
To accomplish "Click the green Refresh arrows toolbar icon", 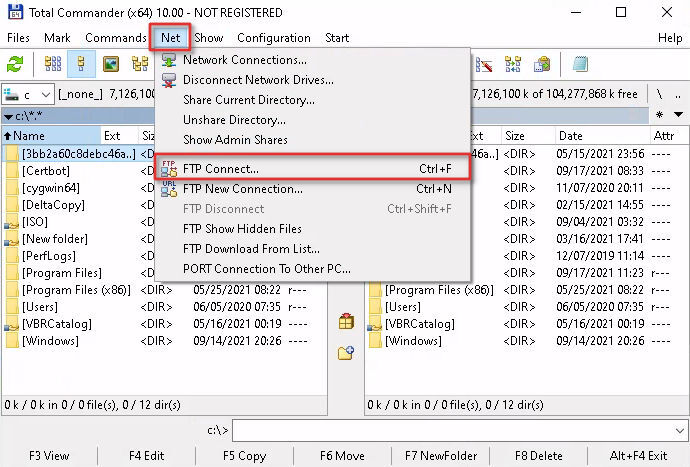I will point(15,65).
